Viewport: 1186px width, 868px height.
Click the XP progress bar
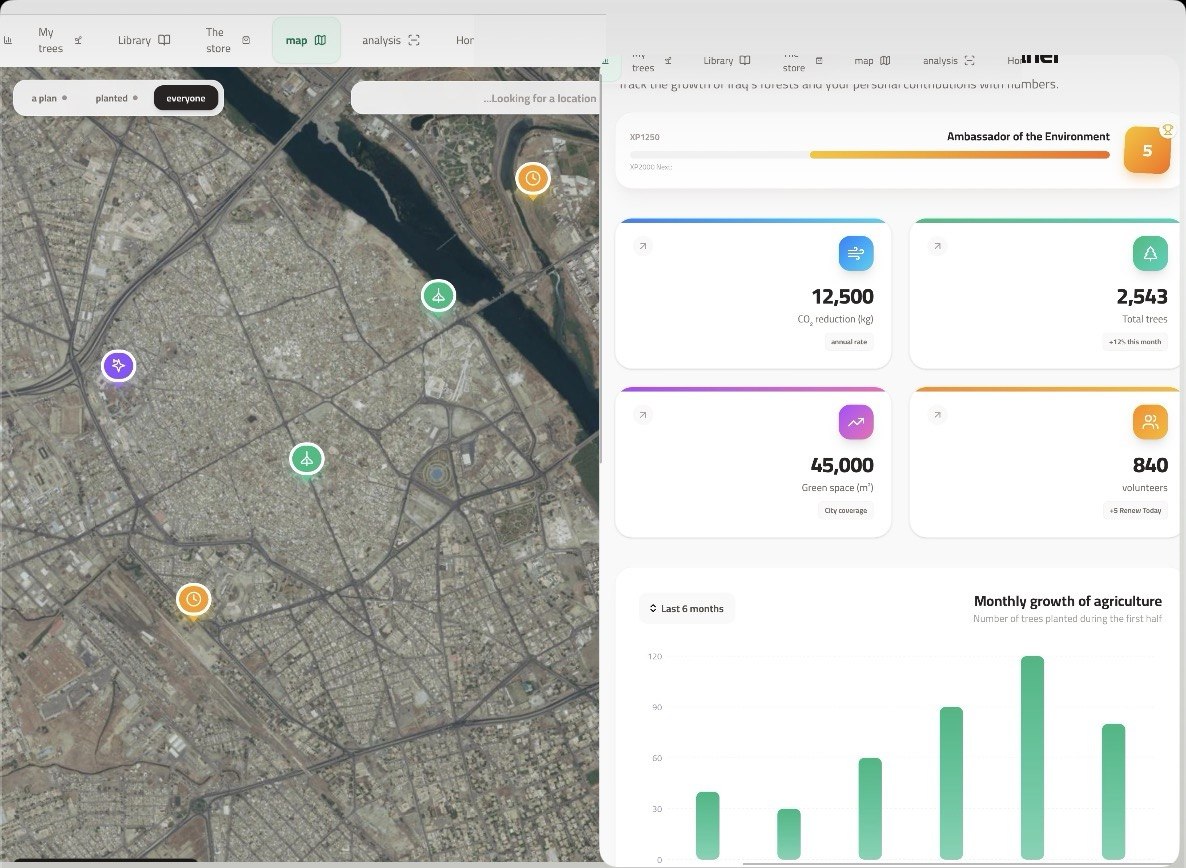[870, 155]
